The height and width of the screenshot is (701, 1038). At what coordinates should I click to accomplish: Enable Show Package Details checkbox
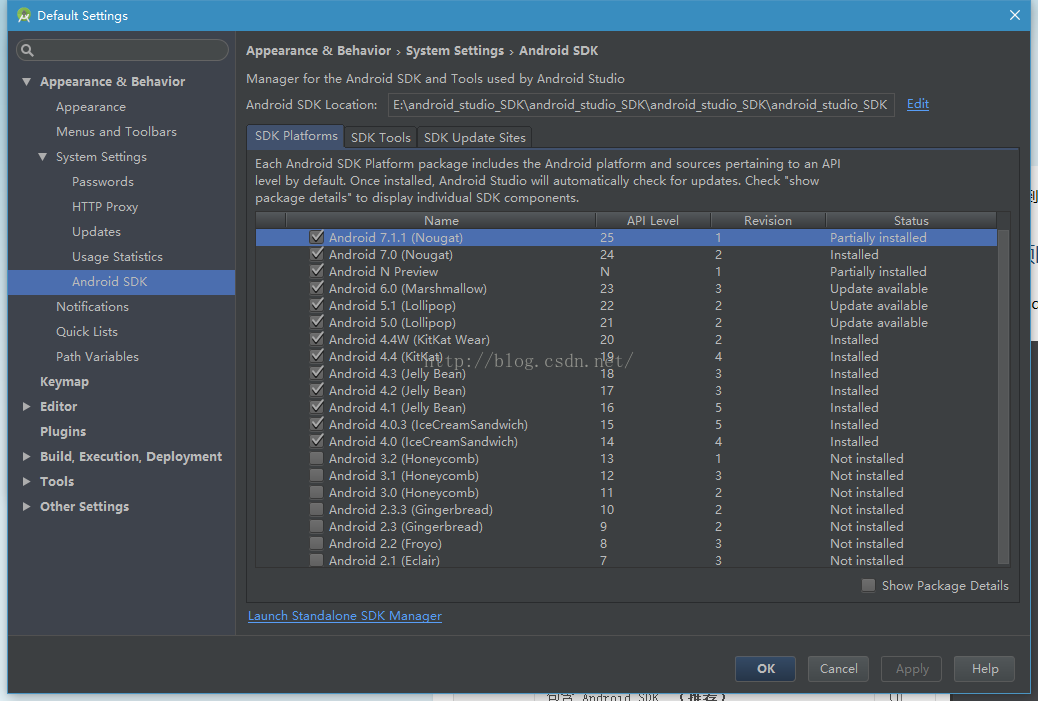868,585
